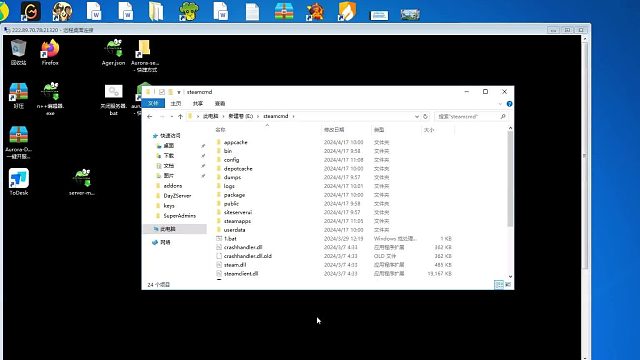This screenshot has height=360, width=640.
Task: Click Properties checkmark icon in quick access toolbar
Action: 162,92
